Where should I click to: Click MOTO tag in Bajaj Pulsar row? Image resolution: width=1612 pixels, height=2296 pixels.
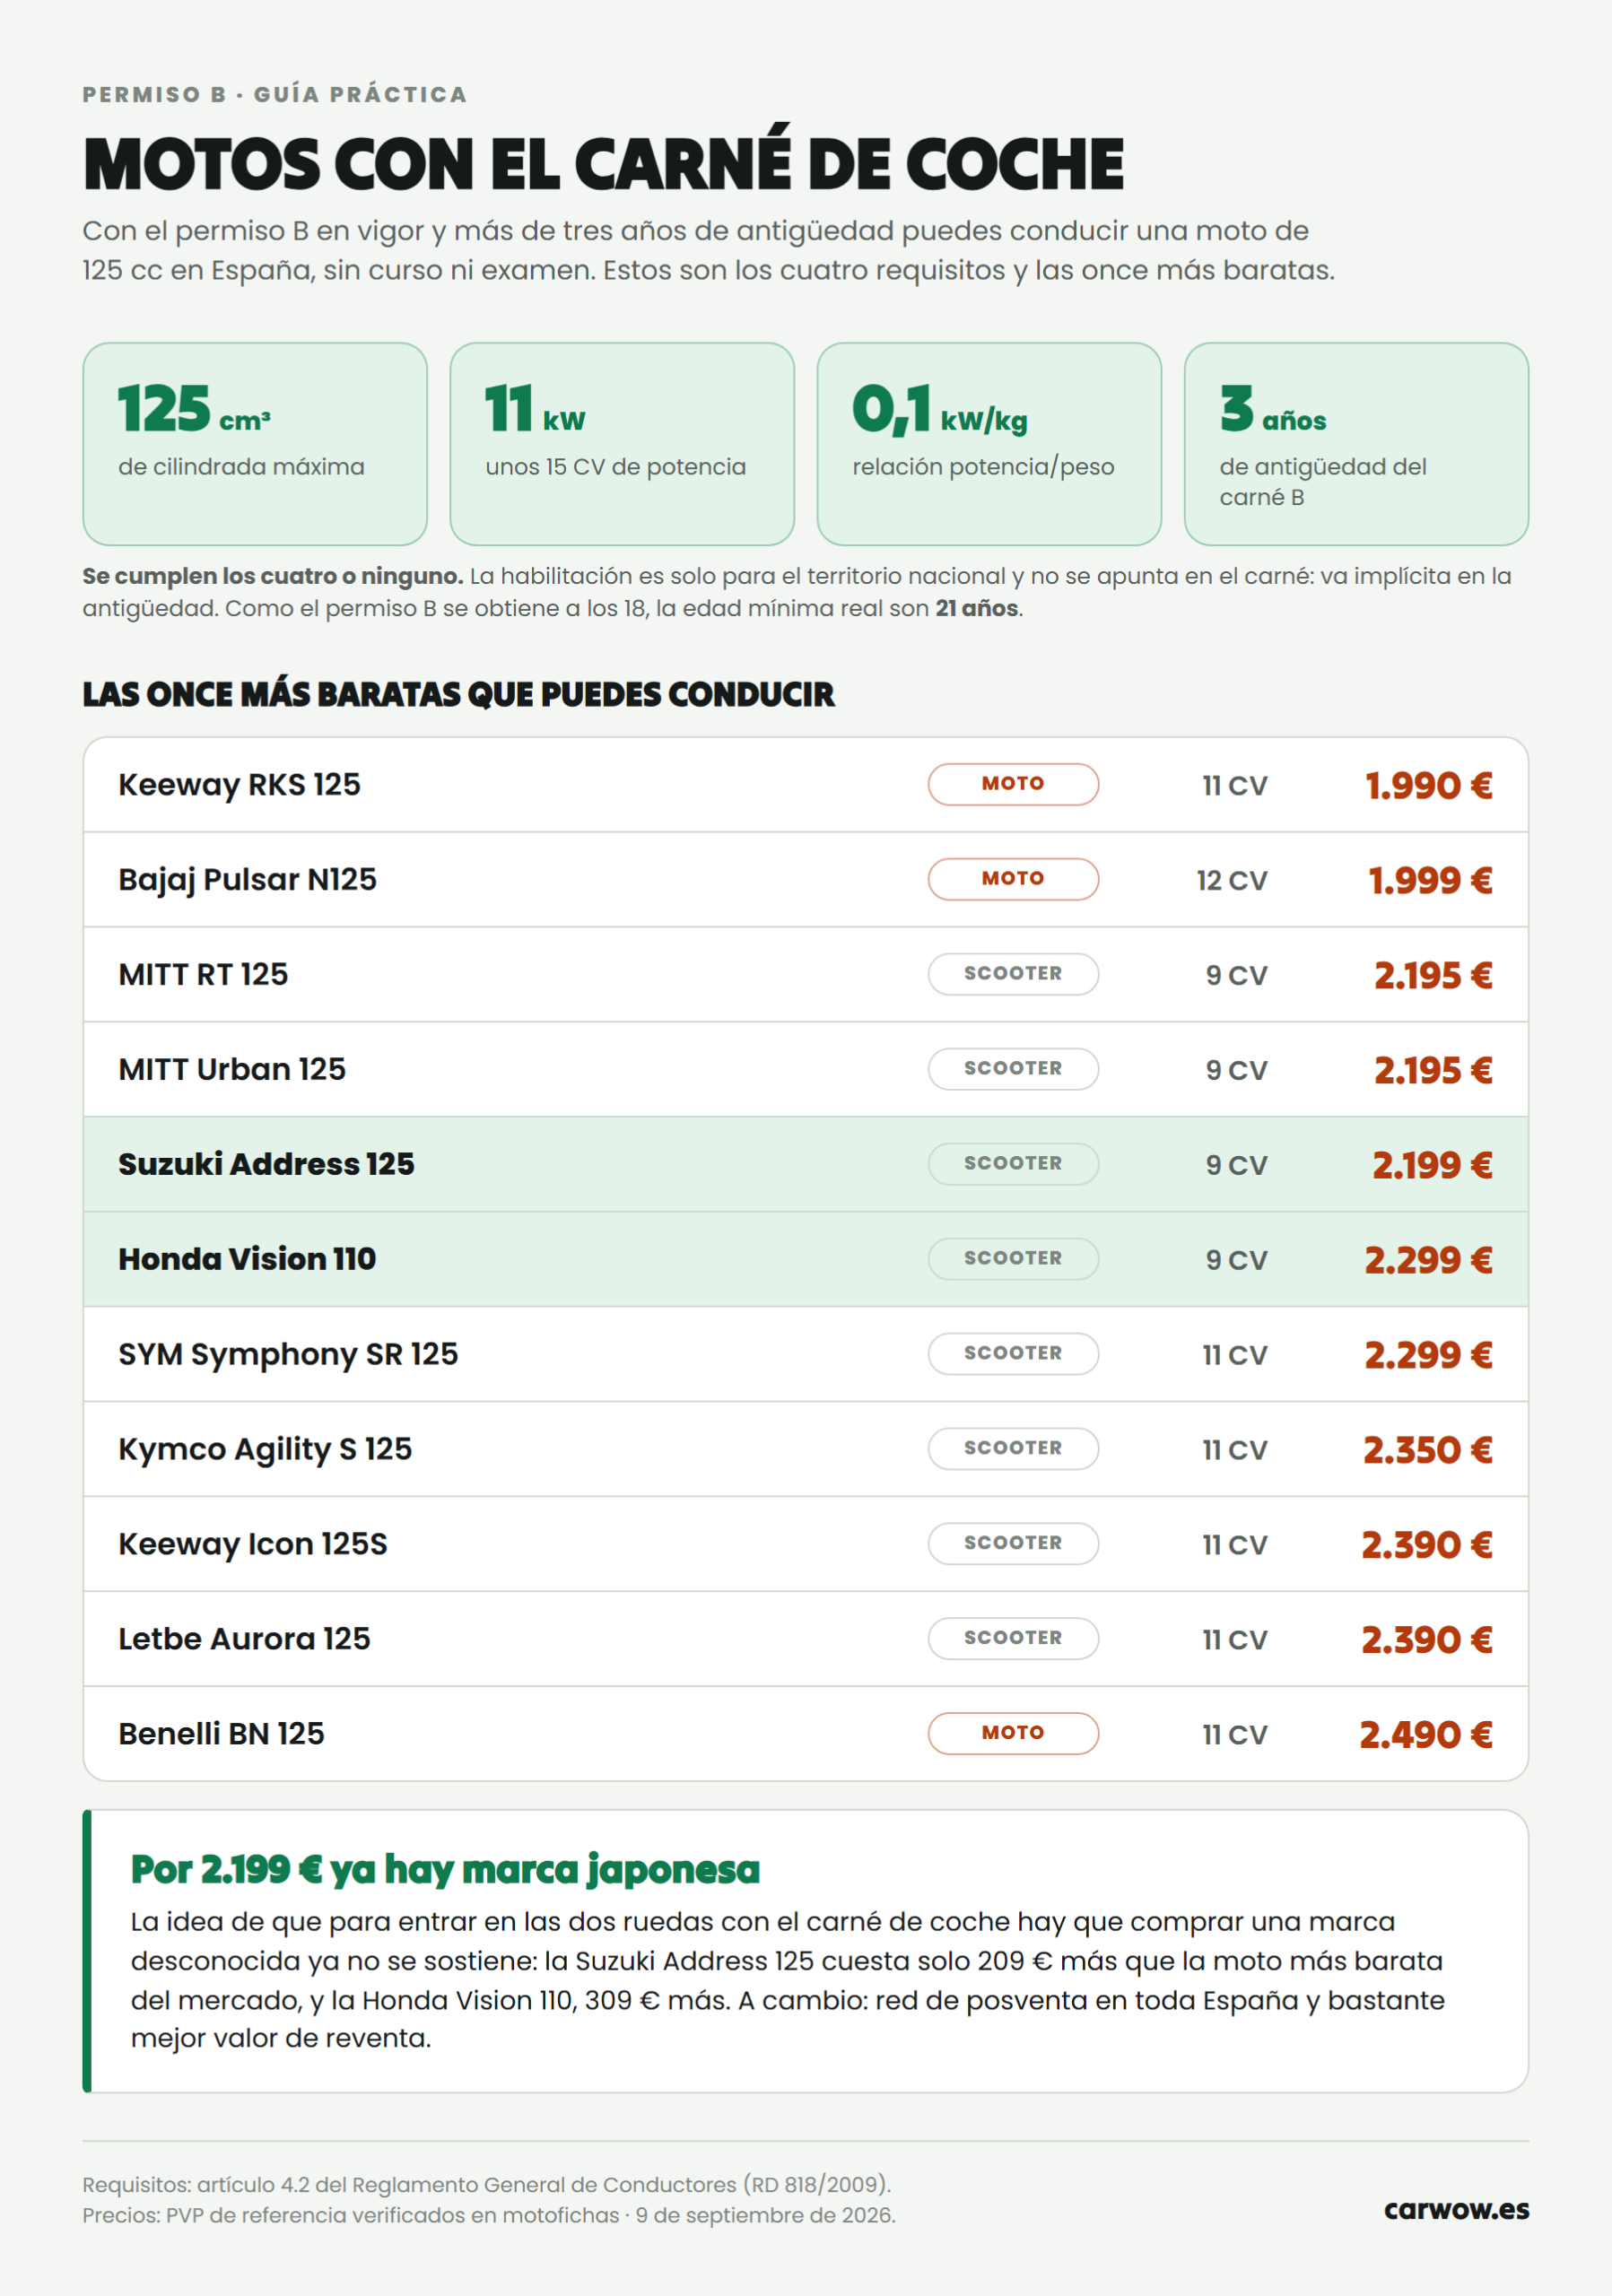click(1013, 879)
